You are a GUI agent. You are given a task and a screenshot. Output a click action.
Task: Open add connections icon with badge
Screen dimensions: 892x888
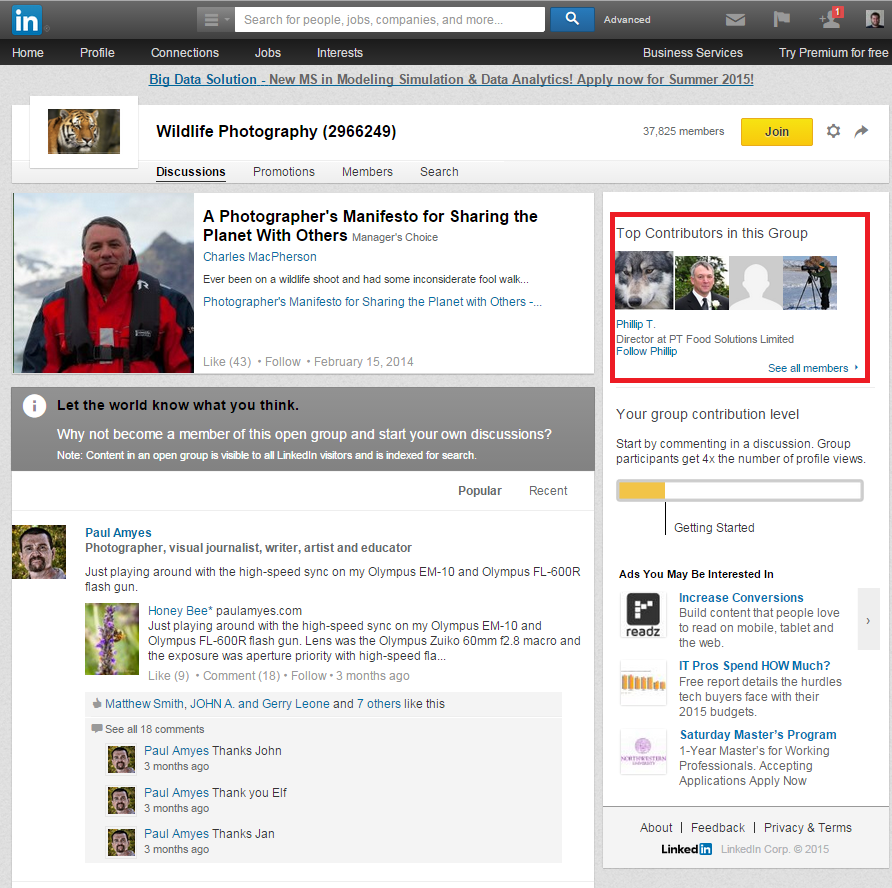(x=831, y=18)
